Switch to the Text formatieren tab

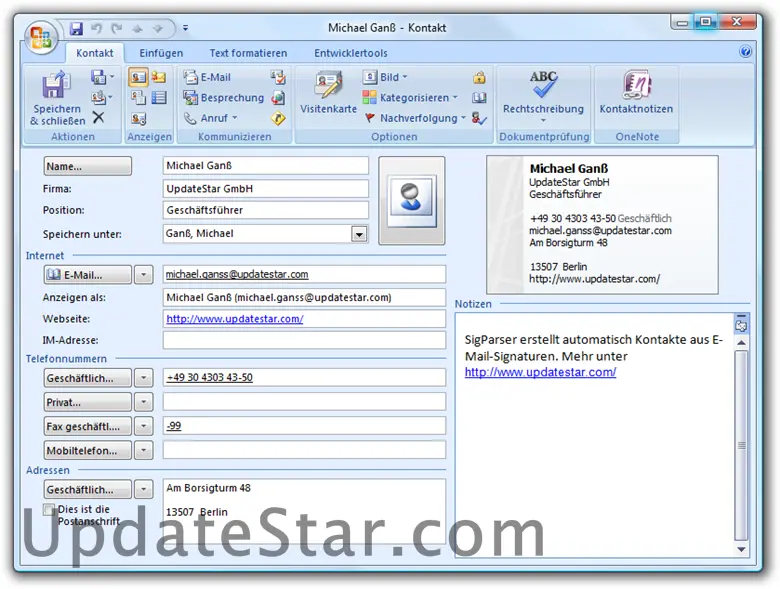click(248, 53)
